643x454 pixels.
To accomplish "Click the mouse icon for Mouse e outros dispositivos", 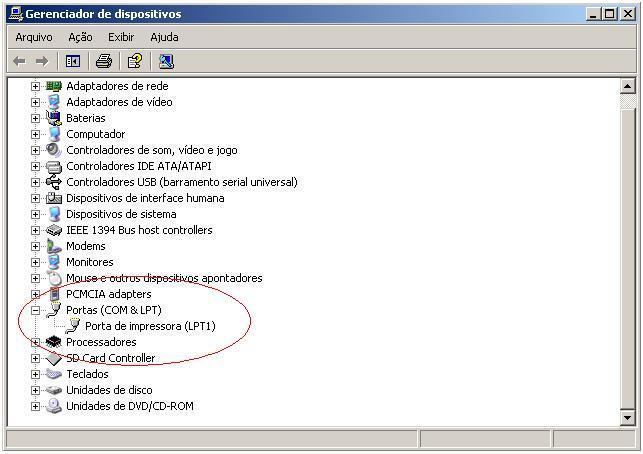I will pyautogui.click(x=54, y=278).
